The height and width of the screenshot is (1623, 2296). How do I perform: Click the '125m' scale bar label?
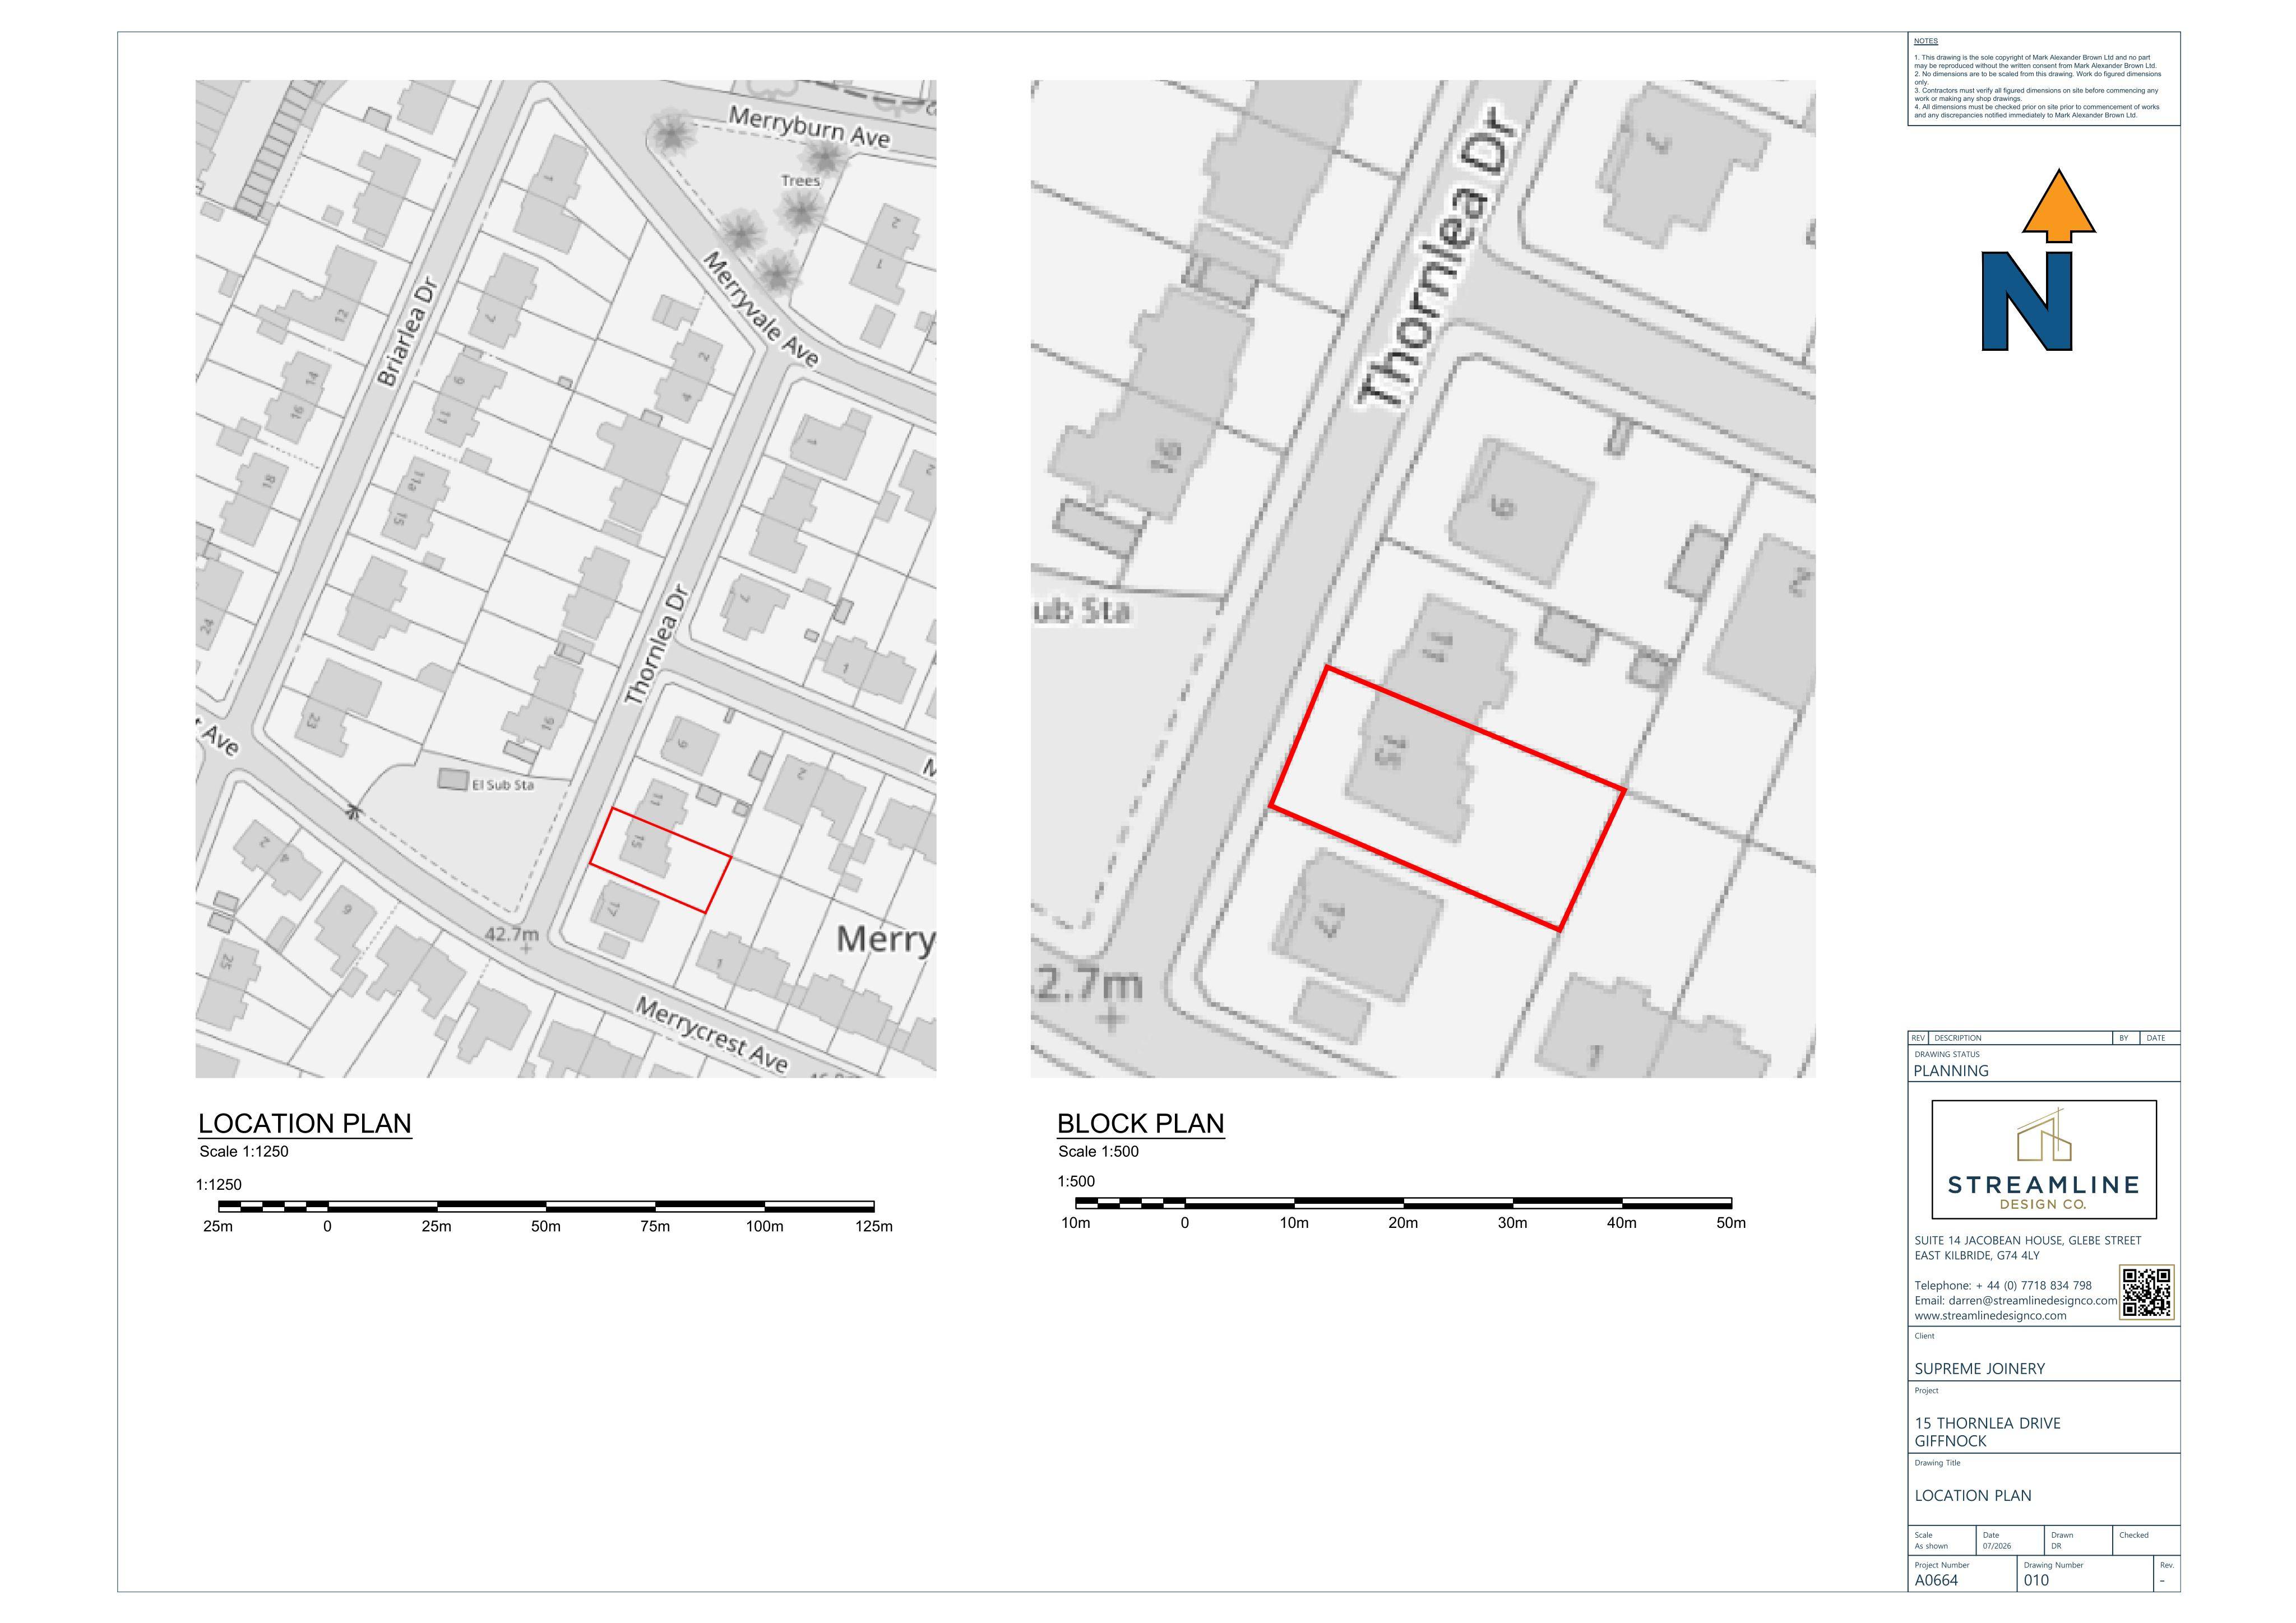(x=874, y=1226)
